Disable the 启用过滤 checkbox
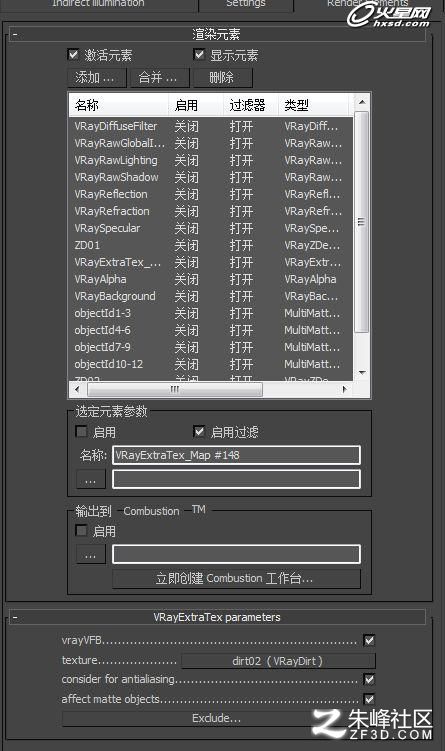Viewport: 445px width, 751px height. [199, 432]
